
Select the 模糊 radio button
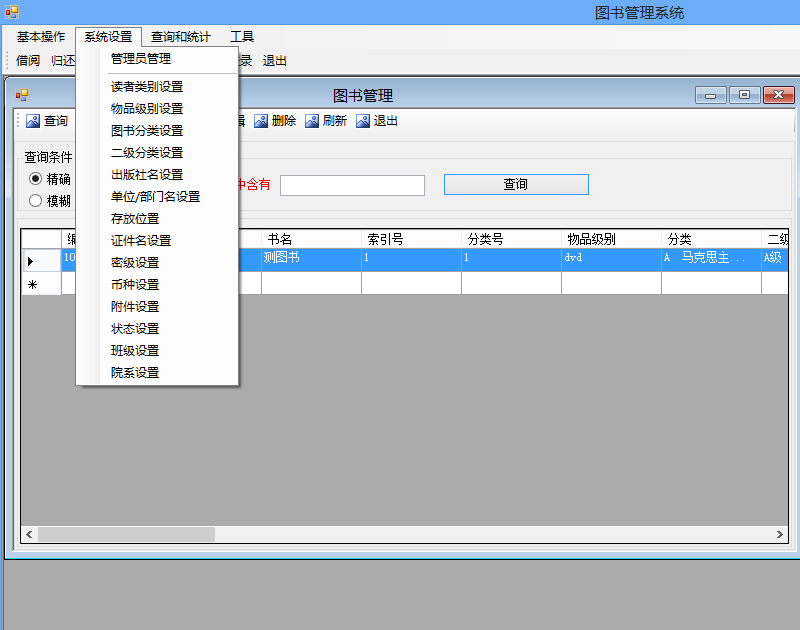(36, 200)
